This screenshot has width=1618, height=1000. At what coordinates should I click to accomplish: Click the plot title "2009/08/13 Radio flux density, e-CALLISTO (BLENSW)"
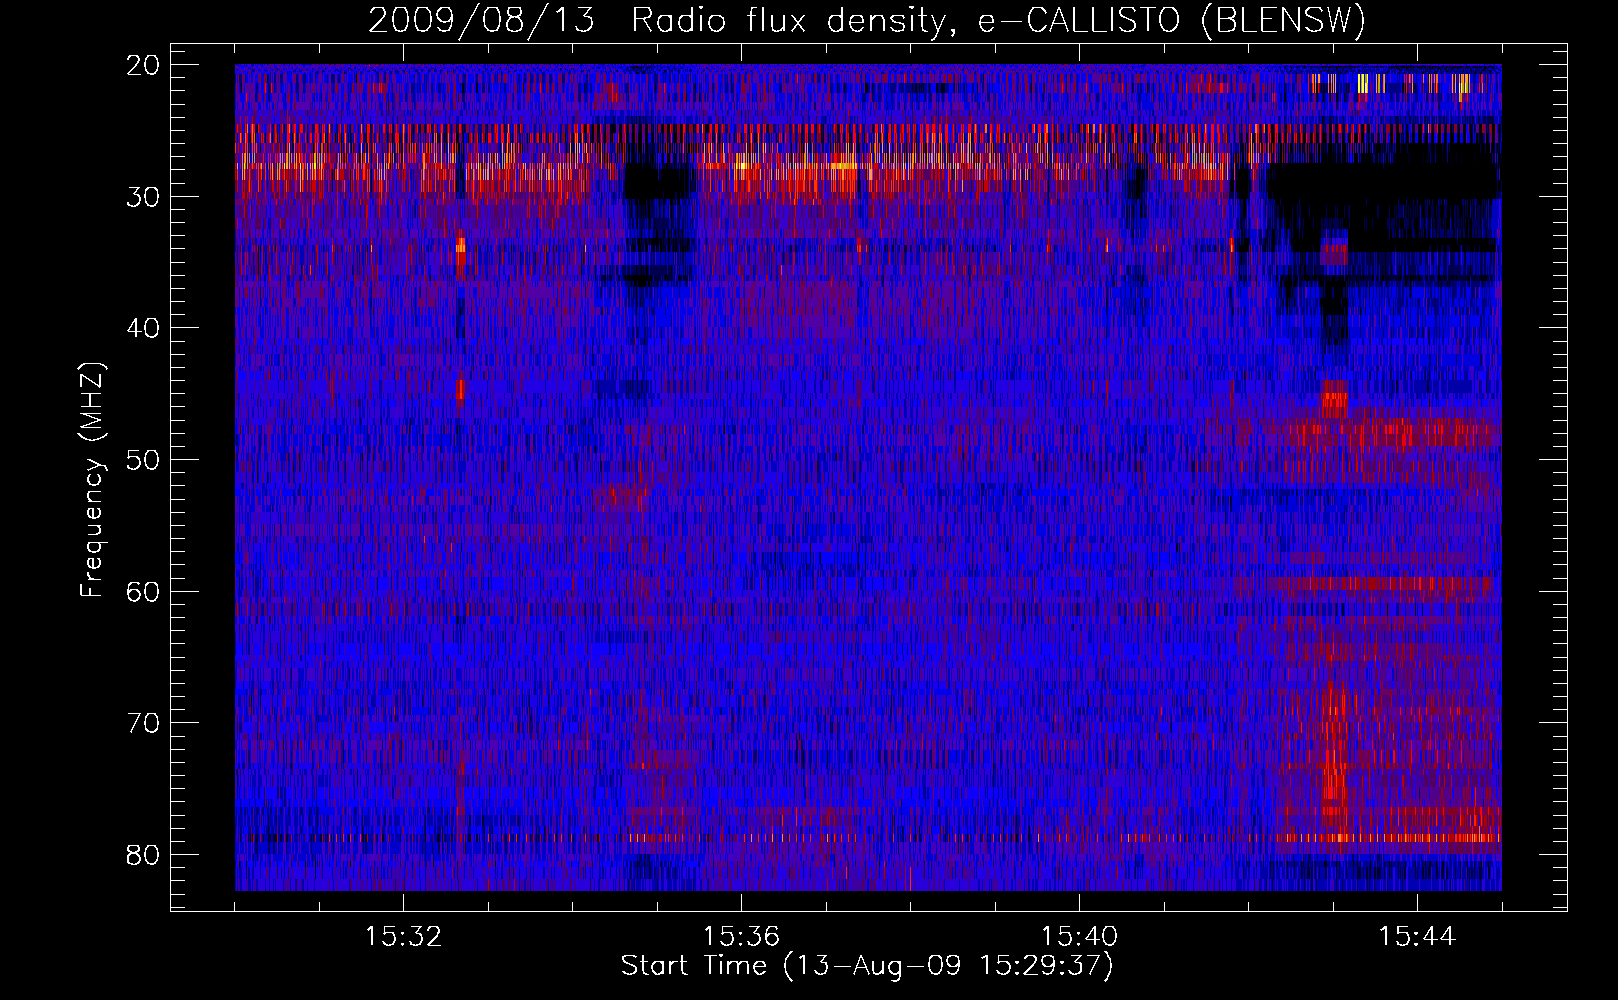867,20
